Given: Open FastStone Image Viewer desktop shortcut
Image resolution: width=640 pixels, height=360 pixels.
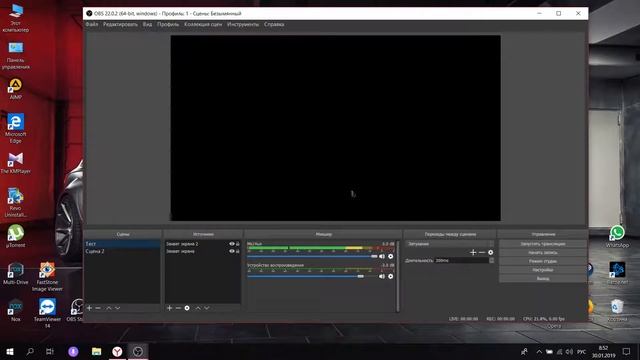Looking at the screenshot, I should pos(47,277).
